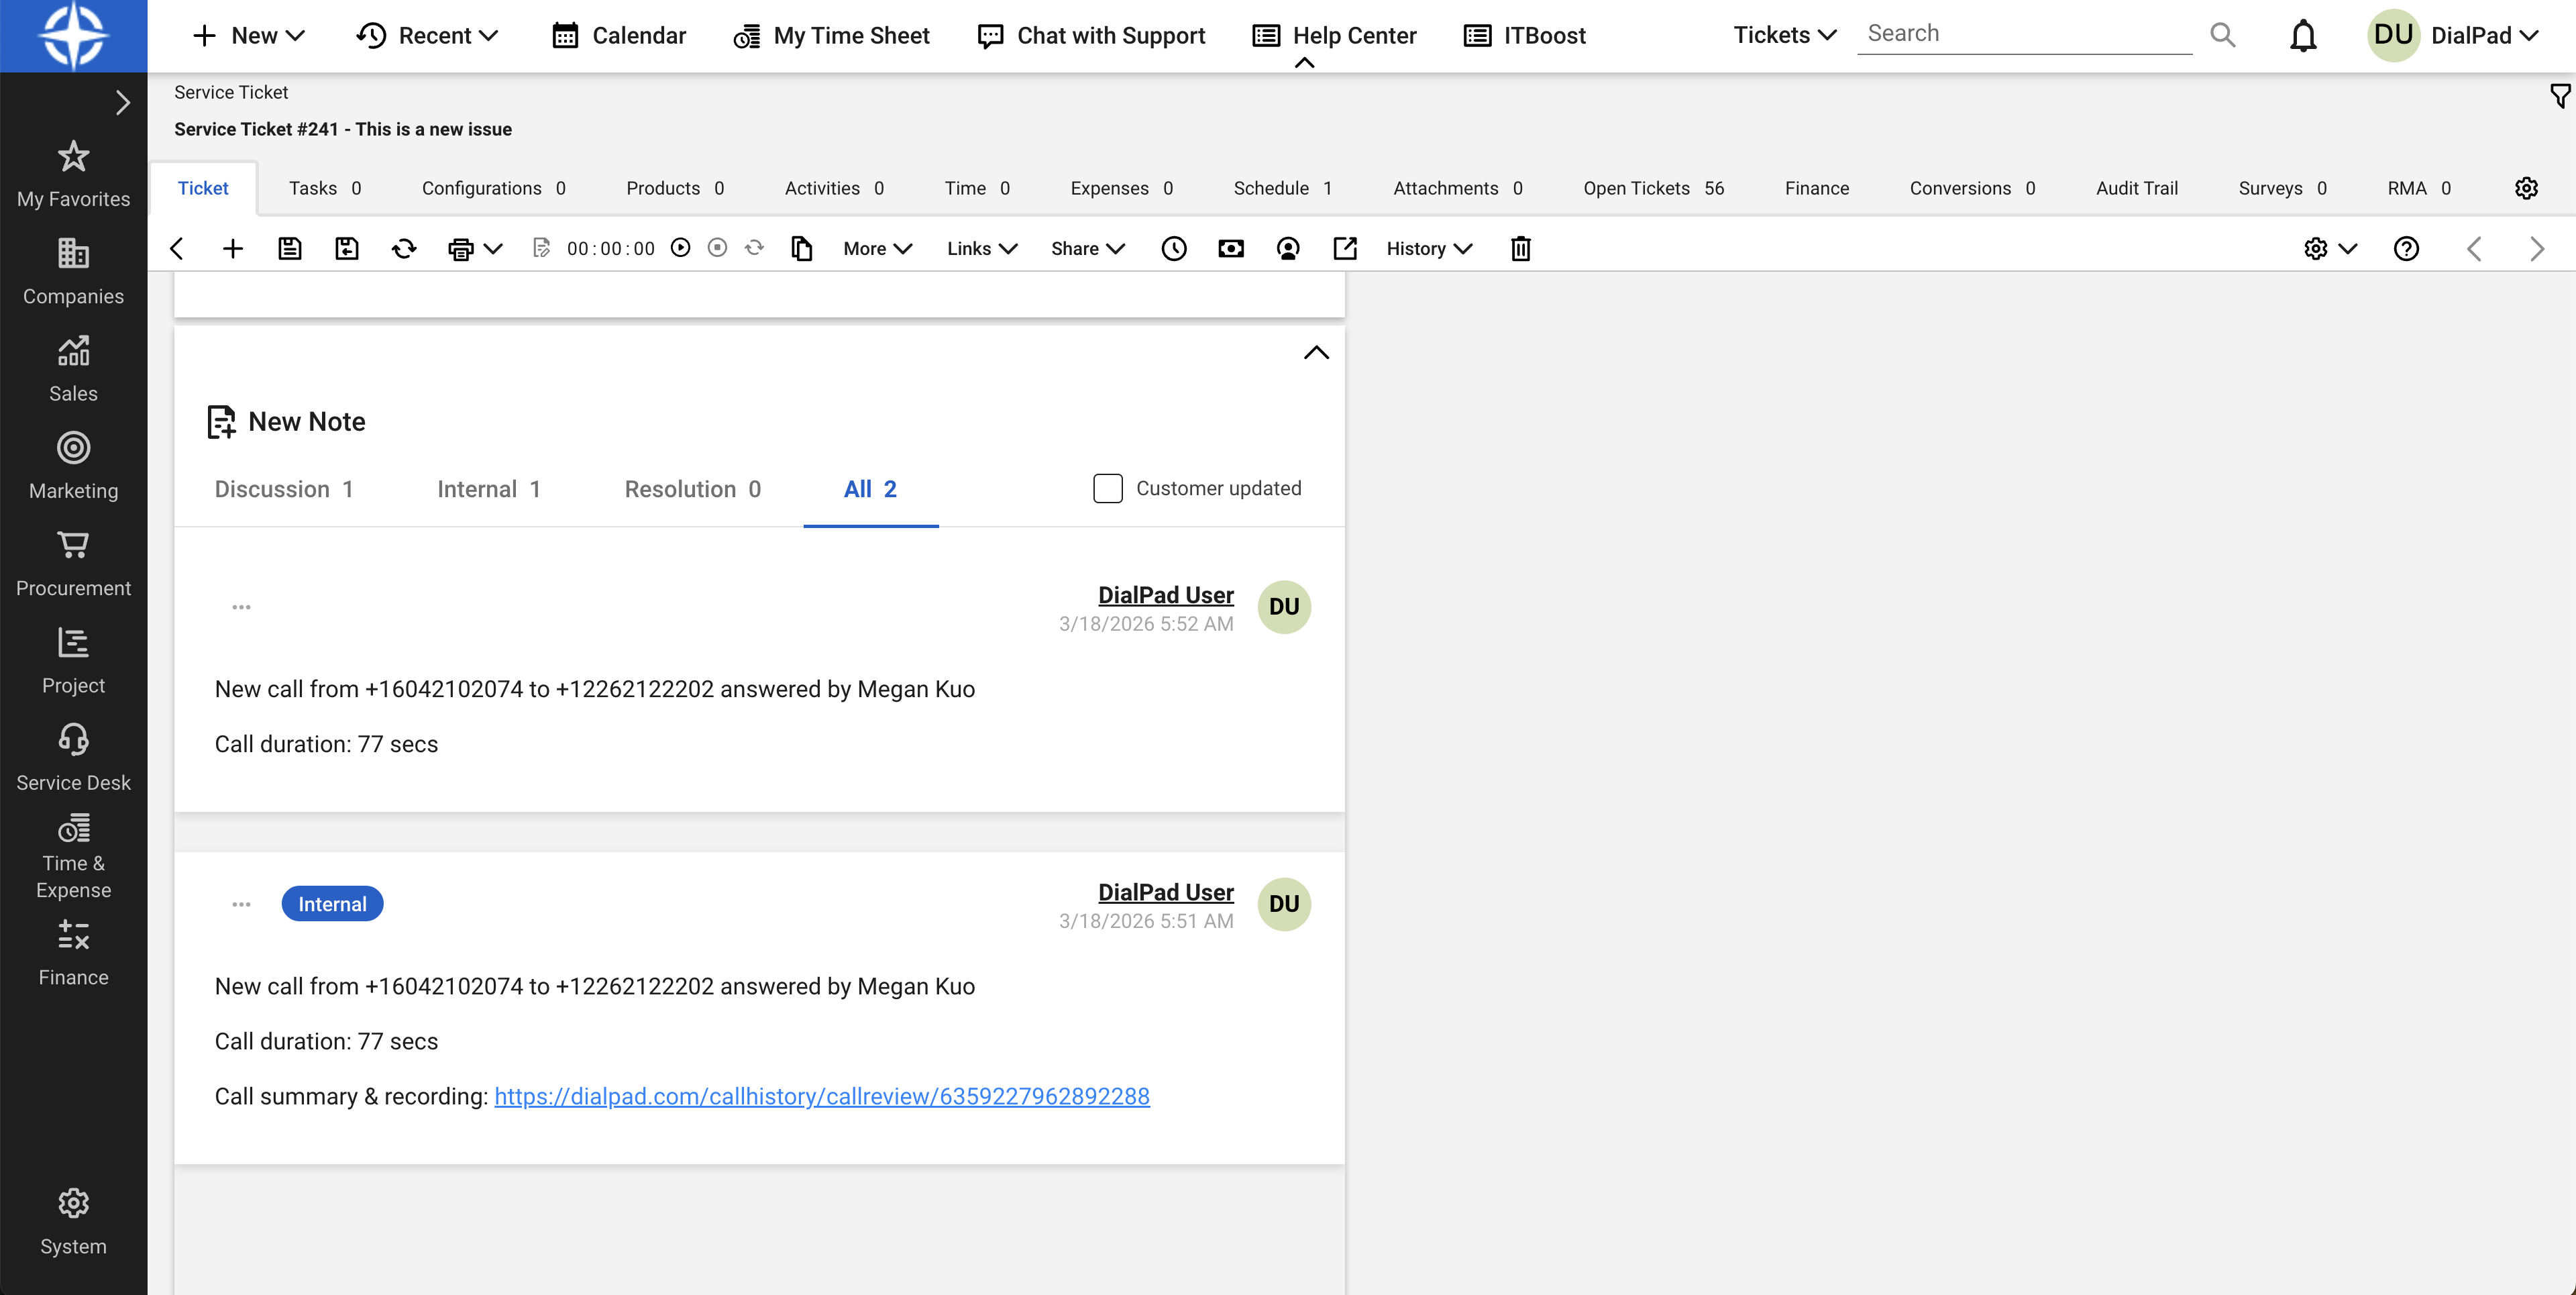Switch to the Configurations tab

click(x=494, y=188)
